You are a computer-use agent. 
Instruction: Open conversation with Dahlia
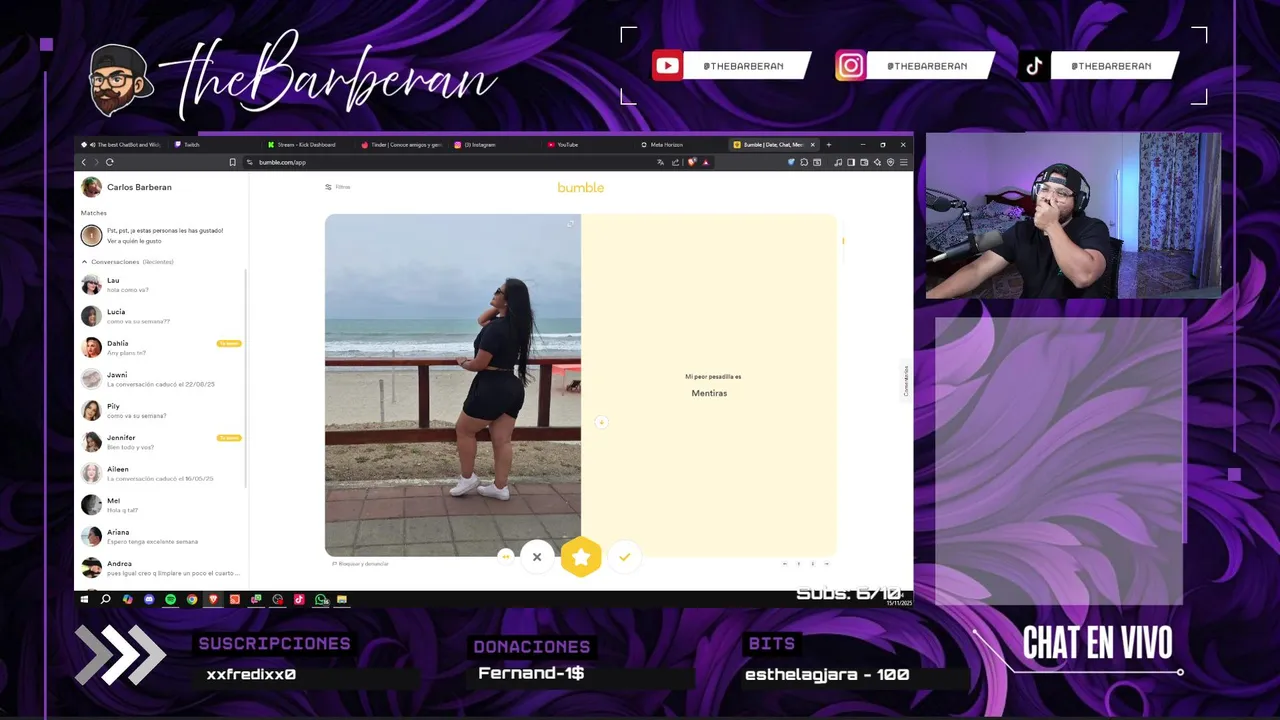161,348
